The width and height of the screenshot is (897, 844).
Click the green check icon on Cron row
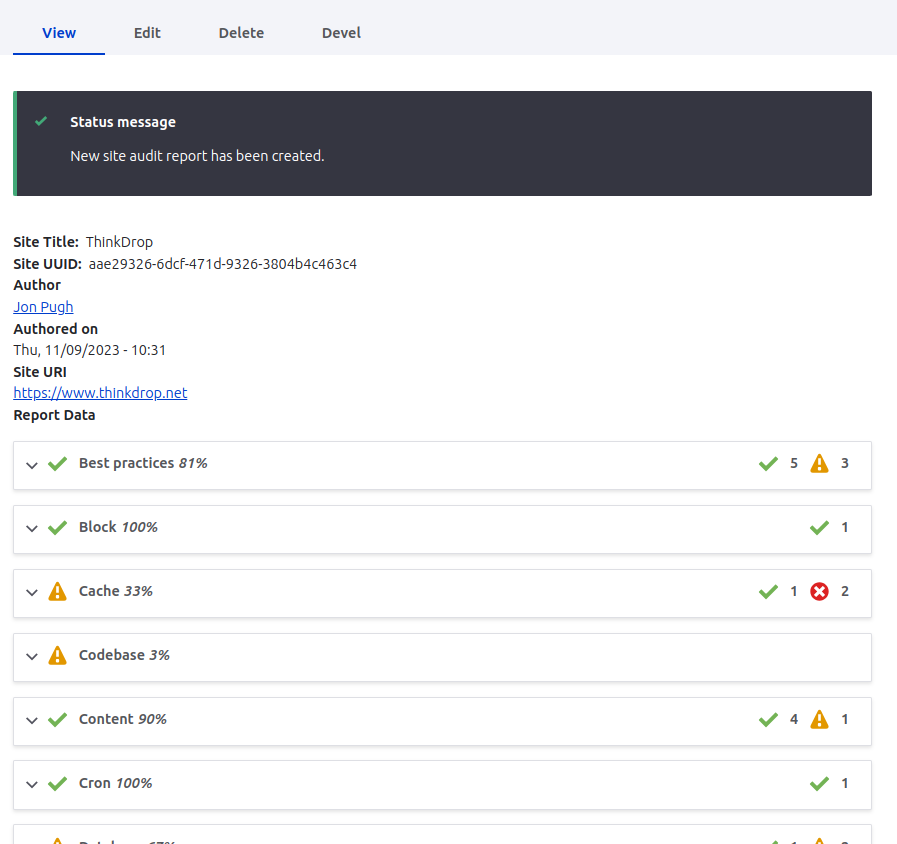pyautogui.click(x=819, y=783)
